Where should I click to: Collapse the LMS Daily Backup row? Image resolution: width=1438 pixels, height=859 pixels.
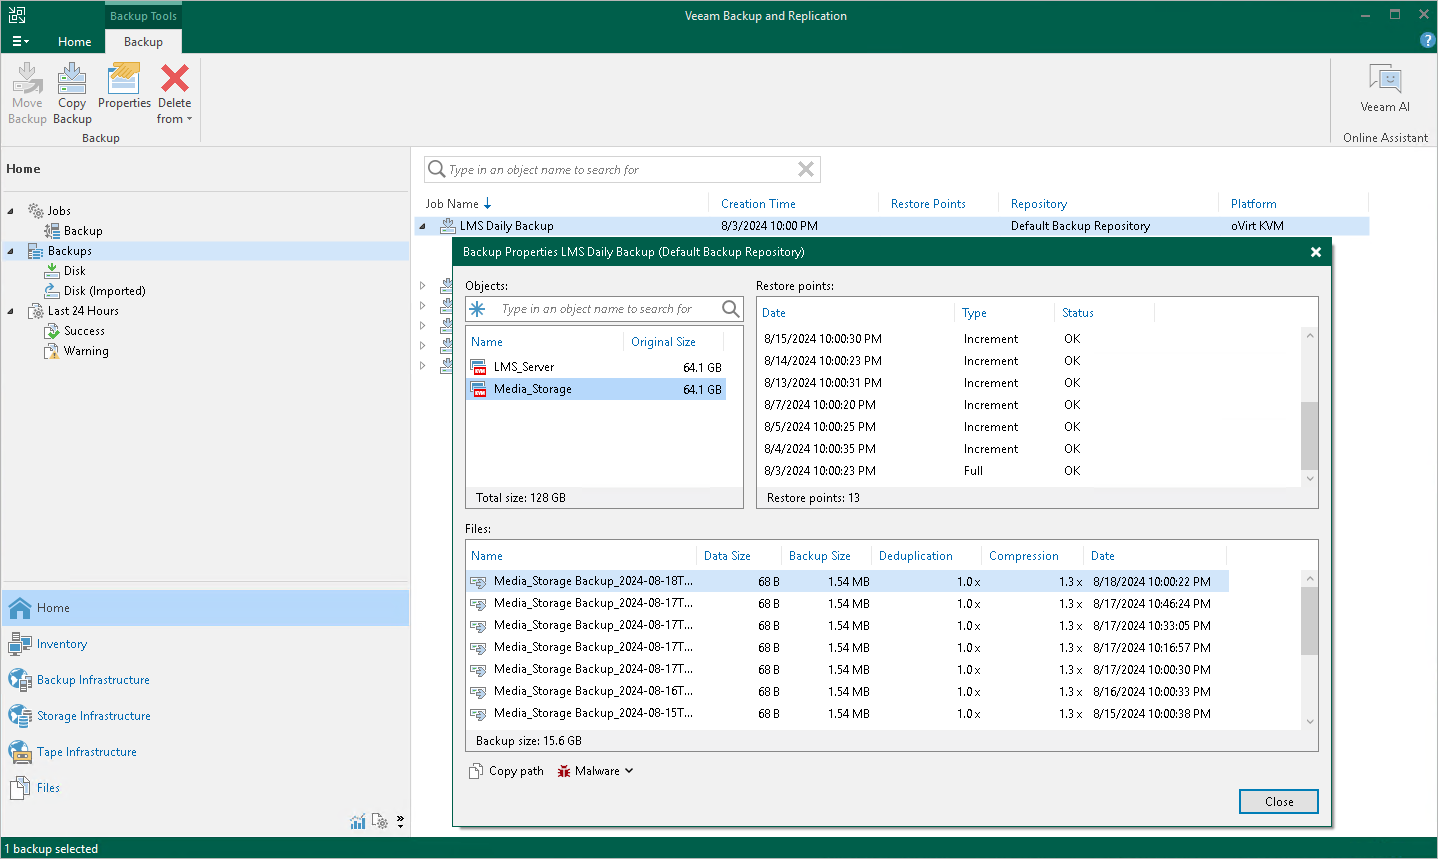[422, 226]
